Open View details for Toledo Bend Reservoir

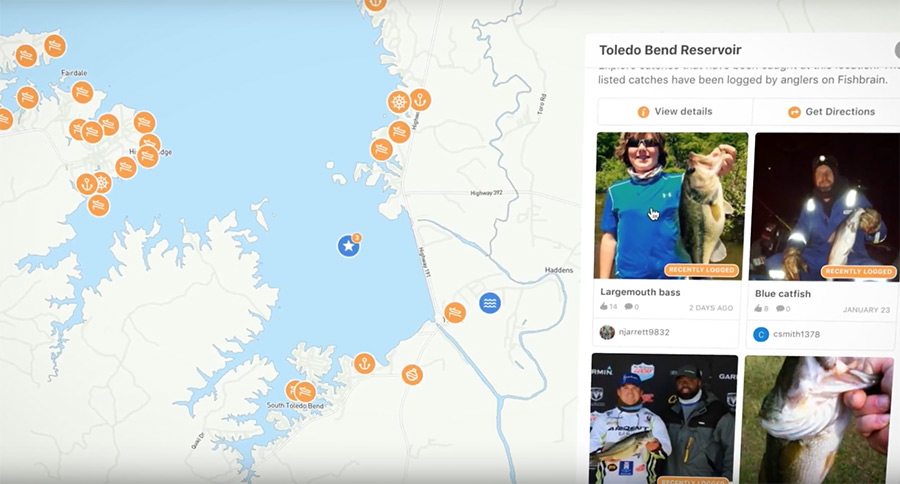tap(675, 111)
